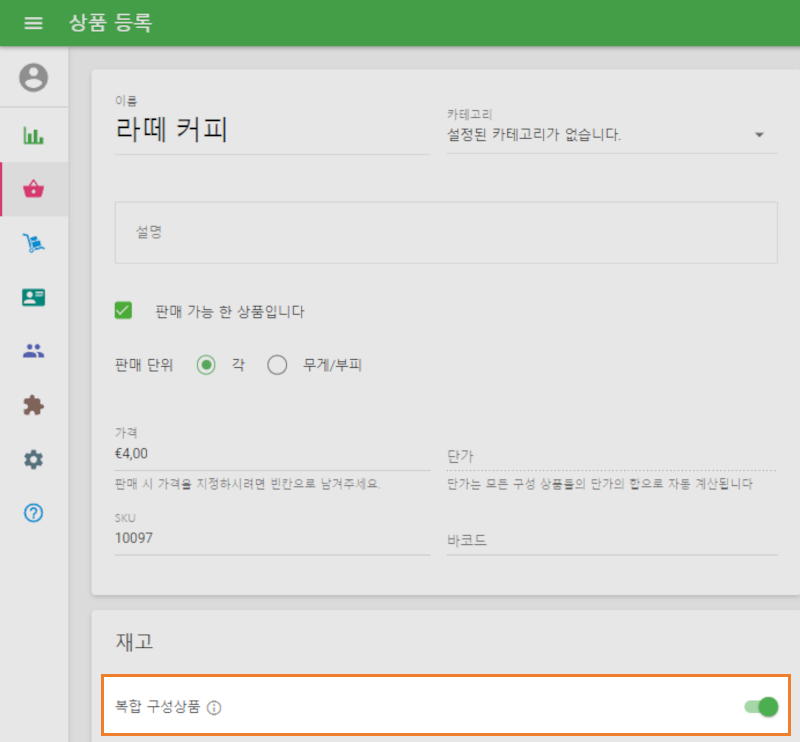Open the hamburger navigation menu
800x742 pixels.
point(33,22)
